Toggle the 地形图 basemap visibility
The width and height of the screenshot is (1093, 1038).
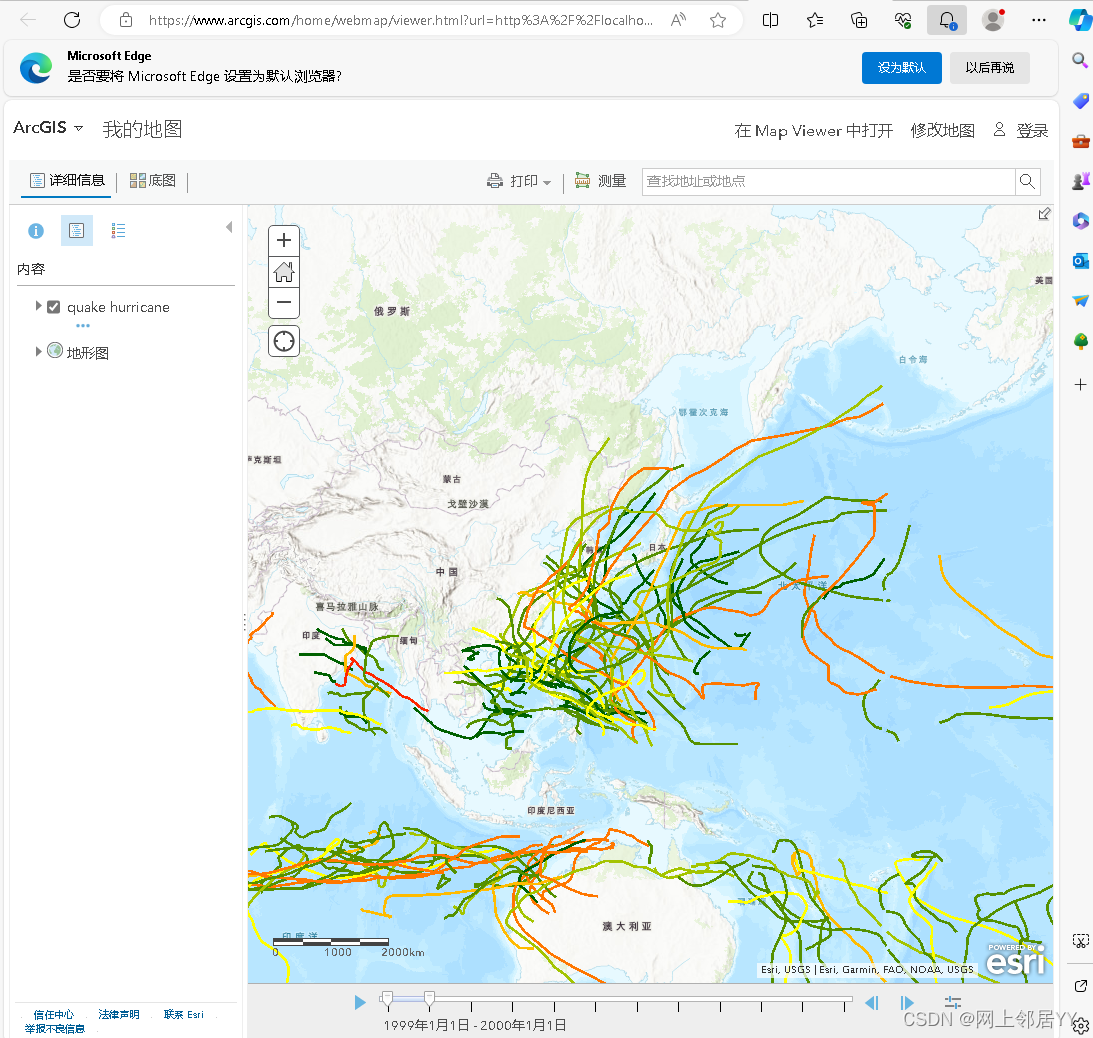coord(55,350)
